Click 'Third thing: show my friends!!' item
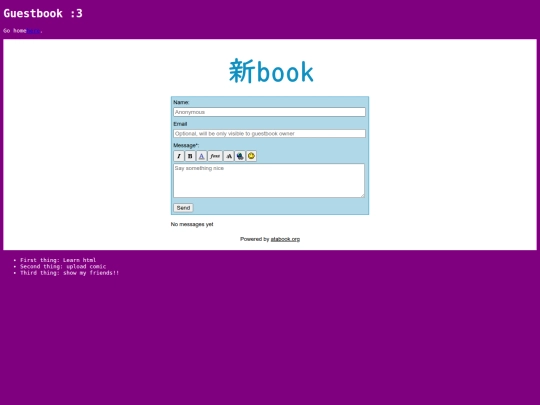 click(69, 273)
